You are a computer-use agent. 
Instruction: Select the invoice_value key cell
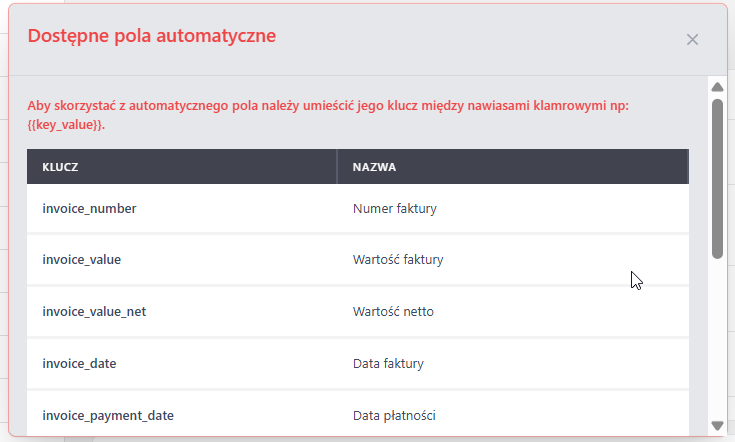82,260
